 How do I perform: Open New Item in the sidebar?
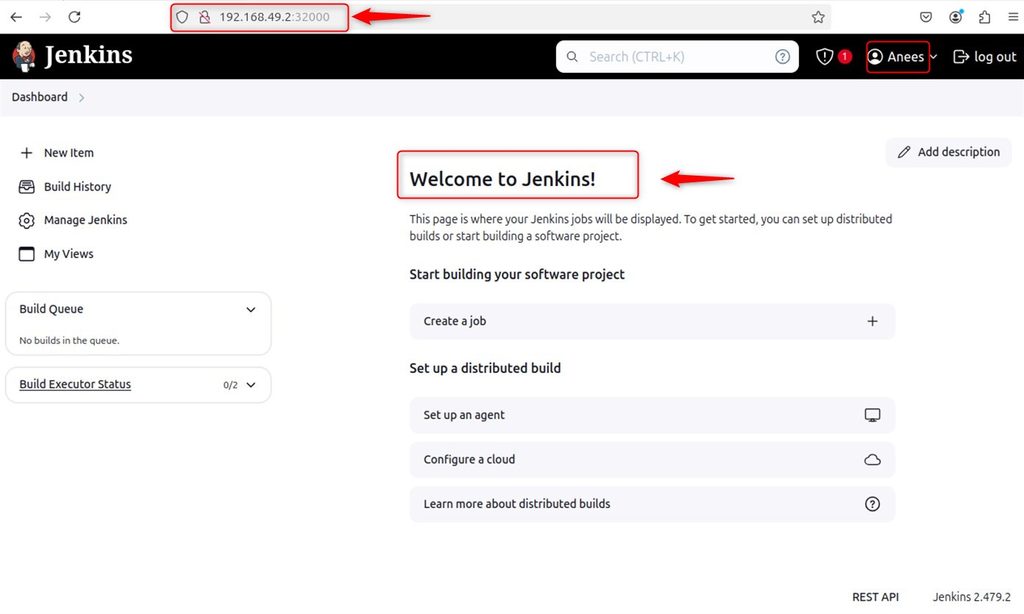pyautogui.click(x=57, y=153)
